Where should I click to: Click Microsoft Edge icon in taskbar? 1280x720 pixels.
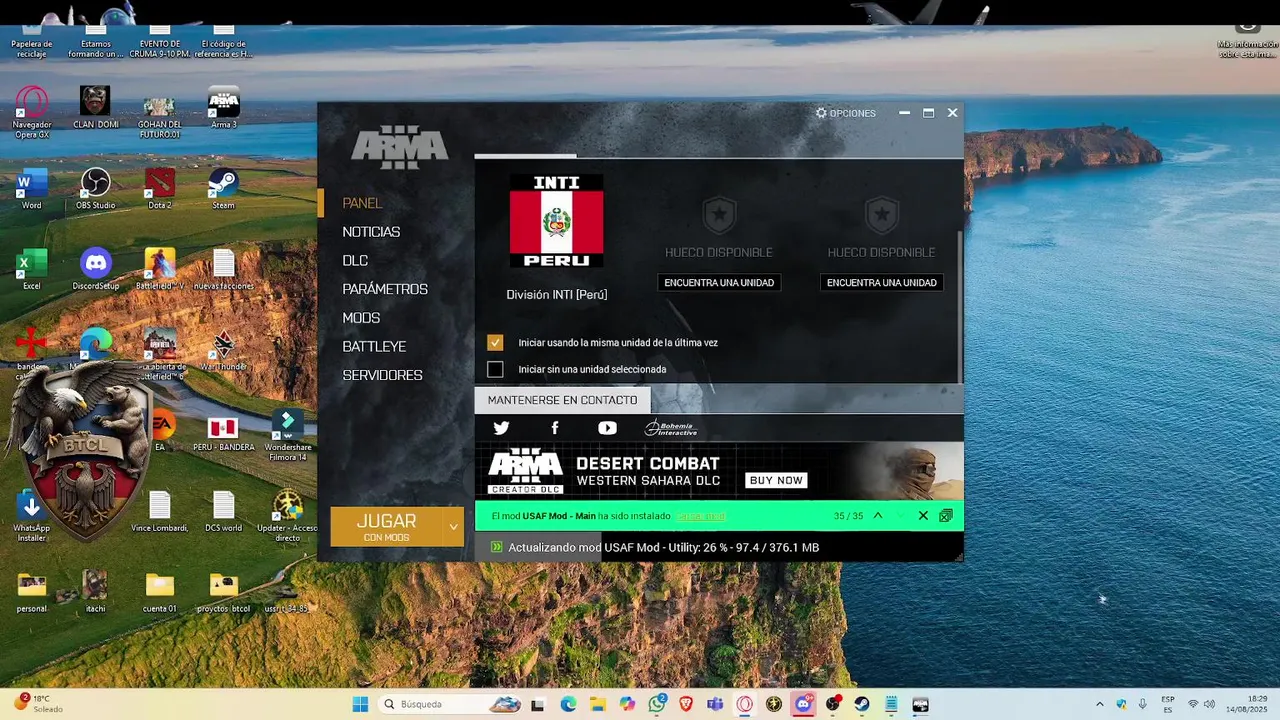click(x=569, y=704)
